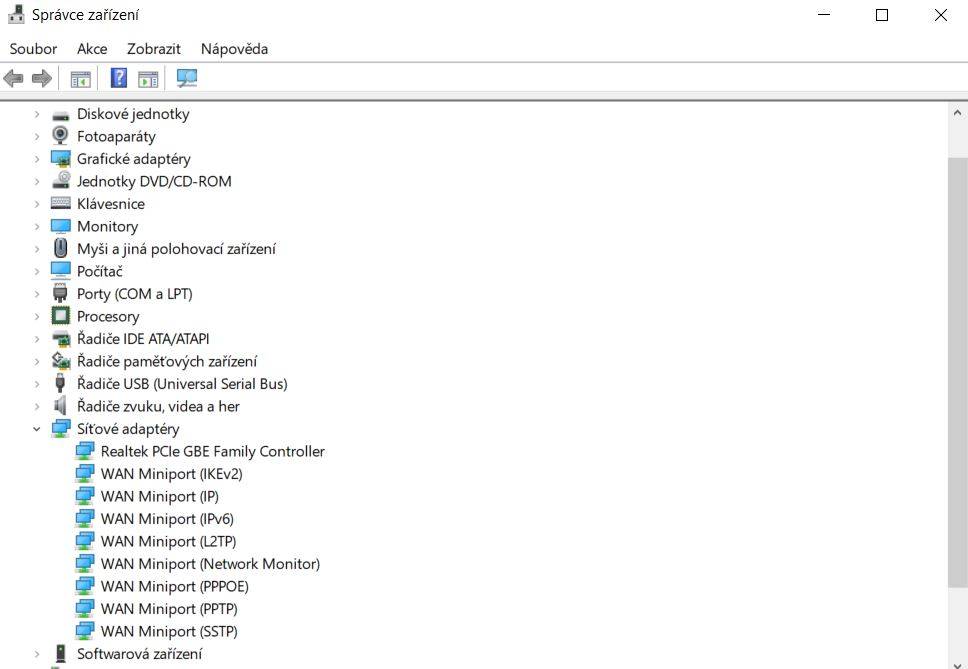Expand the Jednotky DVD/CD-ROM category
Screen dimensions: 968x669
coord(36,181)
